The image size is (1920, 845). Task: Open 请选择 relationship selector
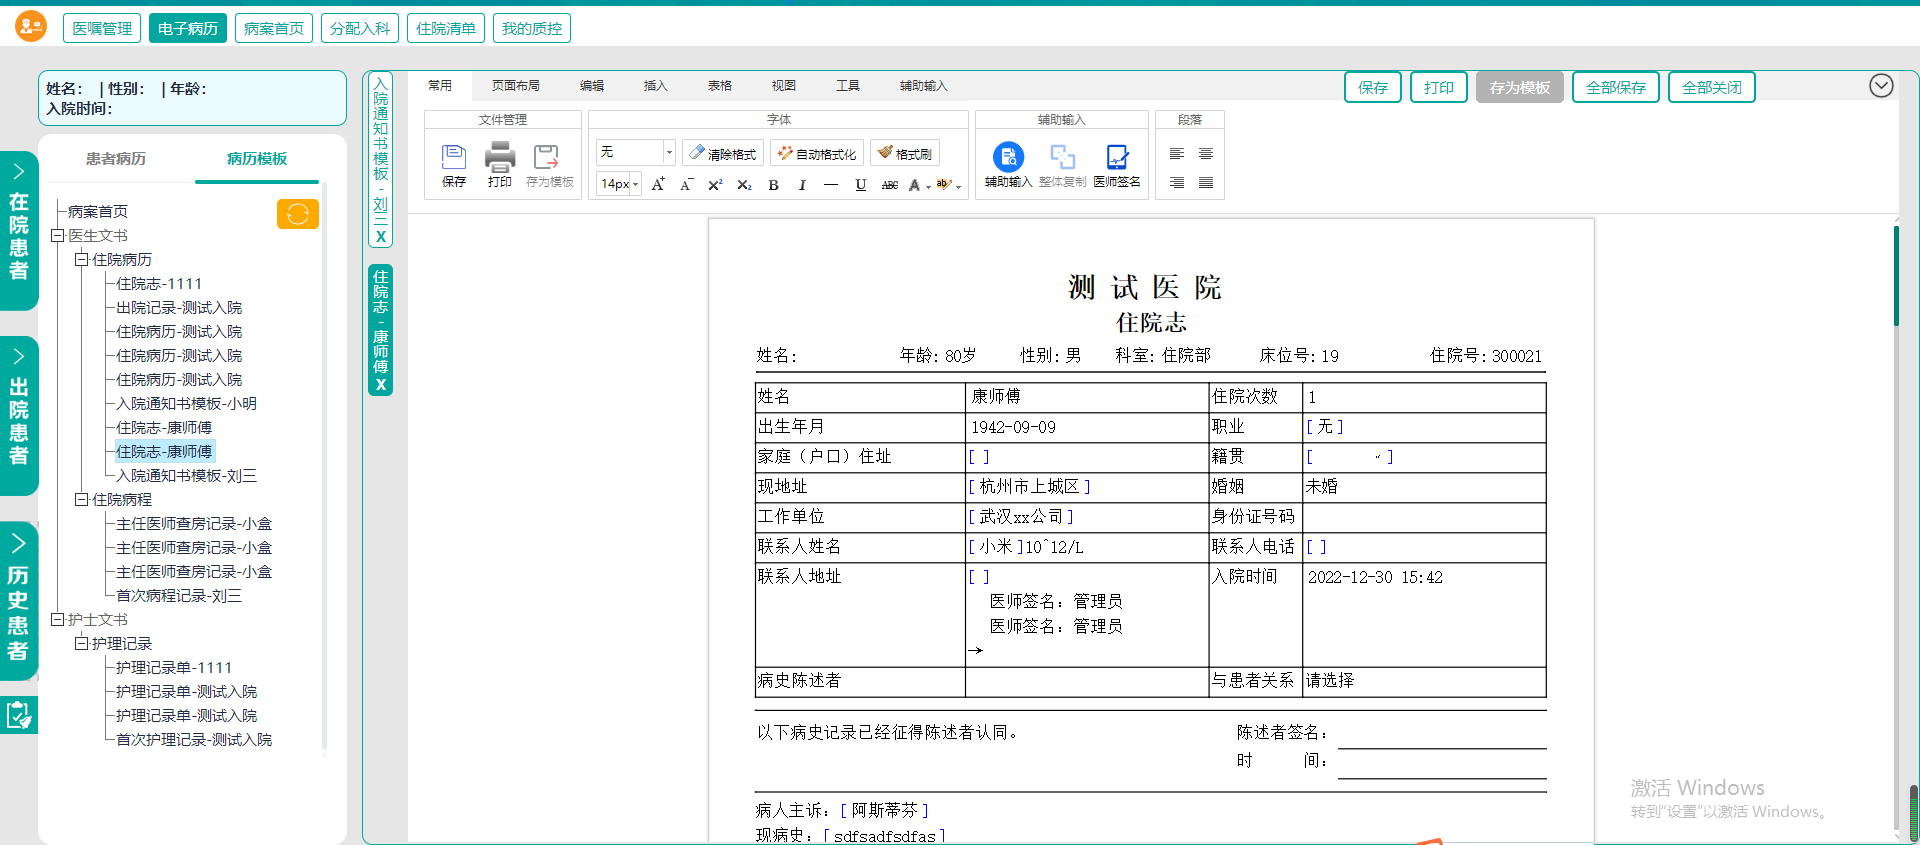click(1330, 681)
